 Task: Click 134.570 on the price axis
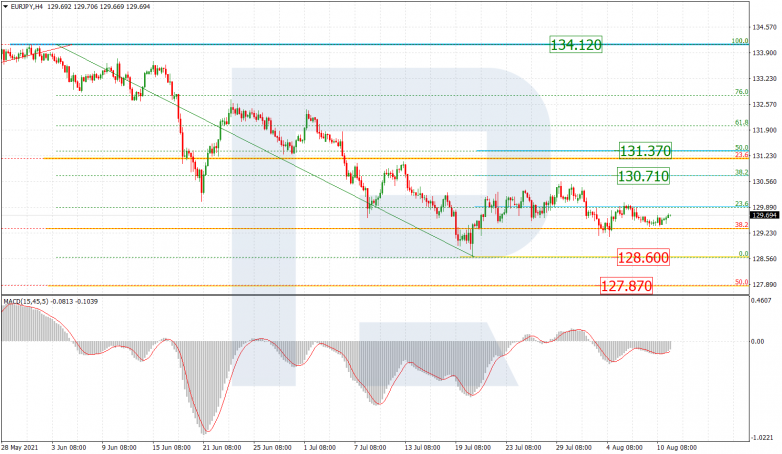coord(764,27)
